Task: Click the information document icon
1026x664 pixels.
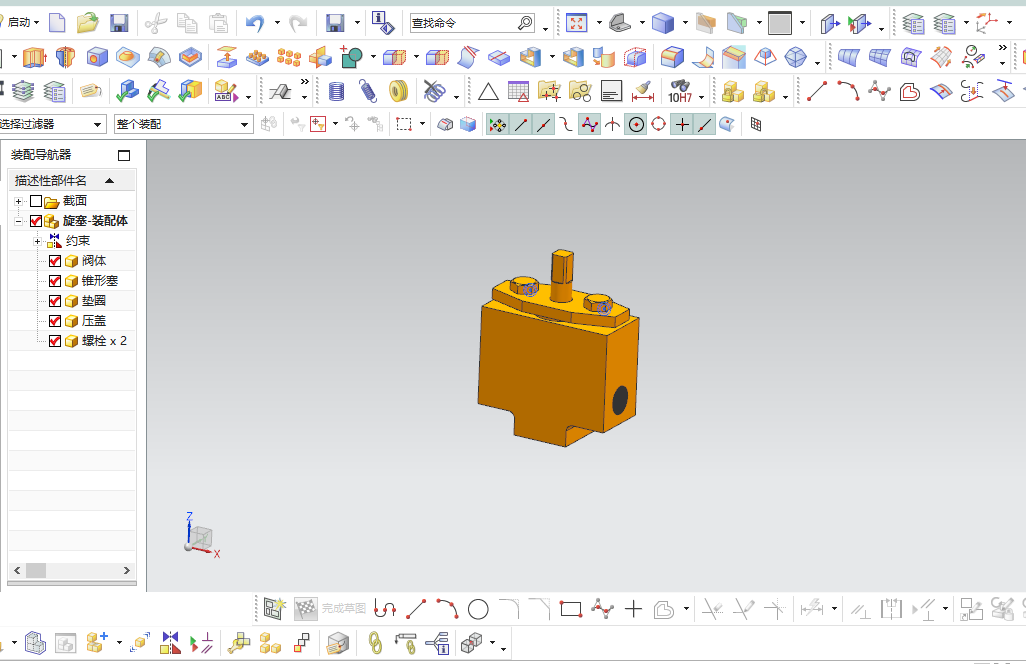Action: (383, 24)
